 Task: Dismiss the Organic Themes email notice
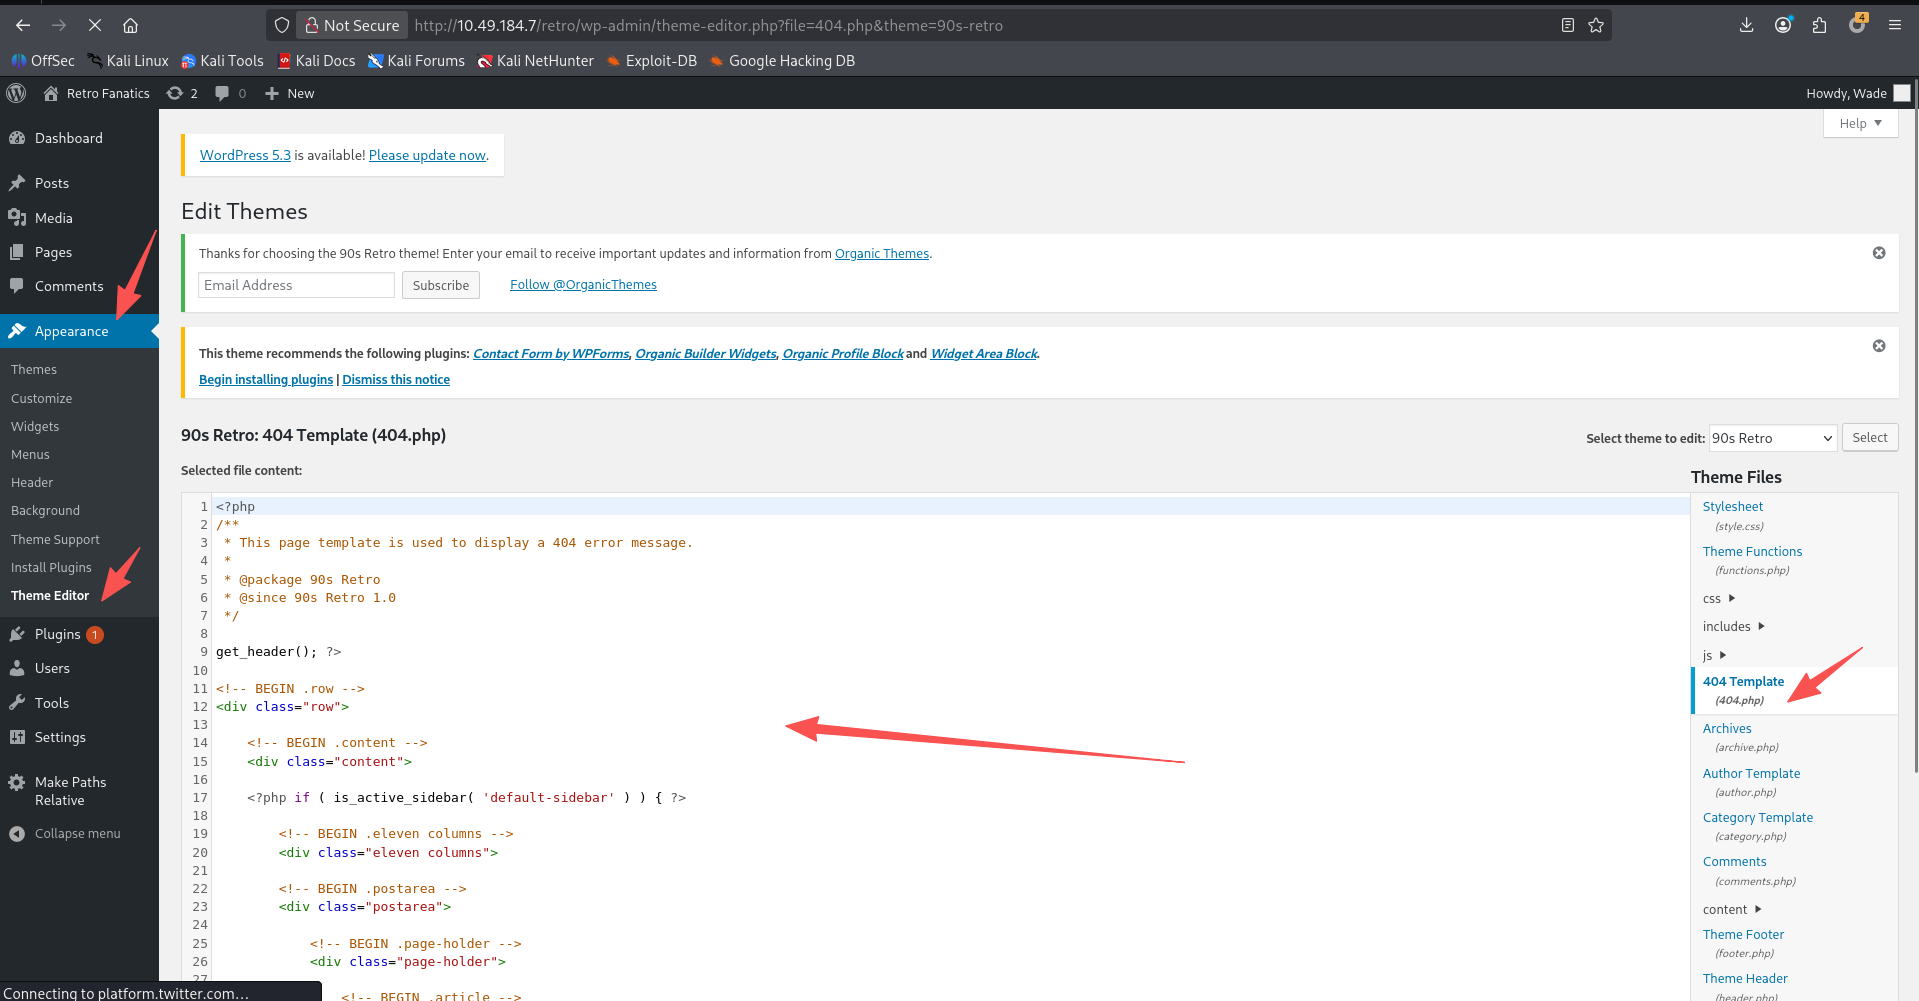[x=1878, y=253]
